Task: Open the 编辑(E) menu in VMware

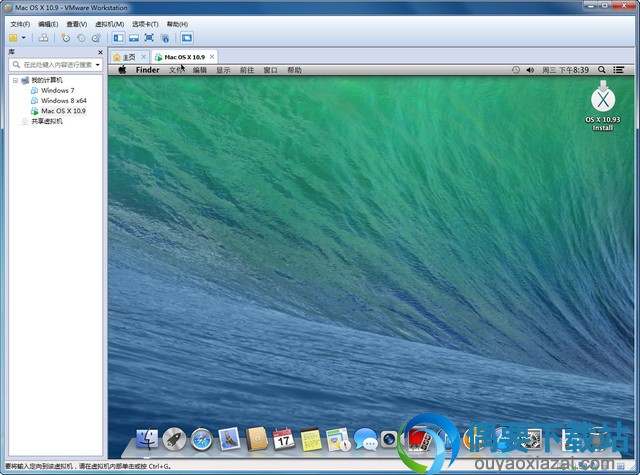Action: (48, 24)
